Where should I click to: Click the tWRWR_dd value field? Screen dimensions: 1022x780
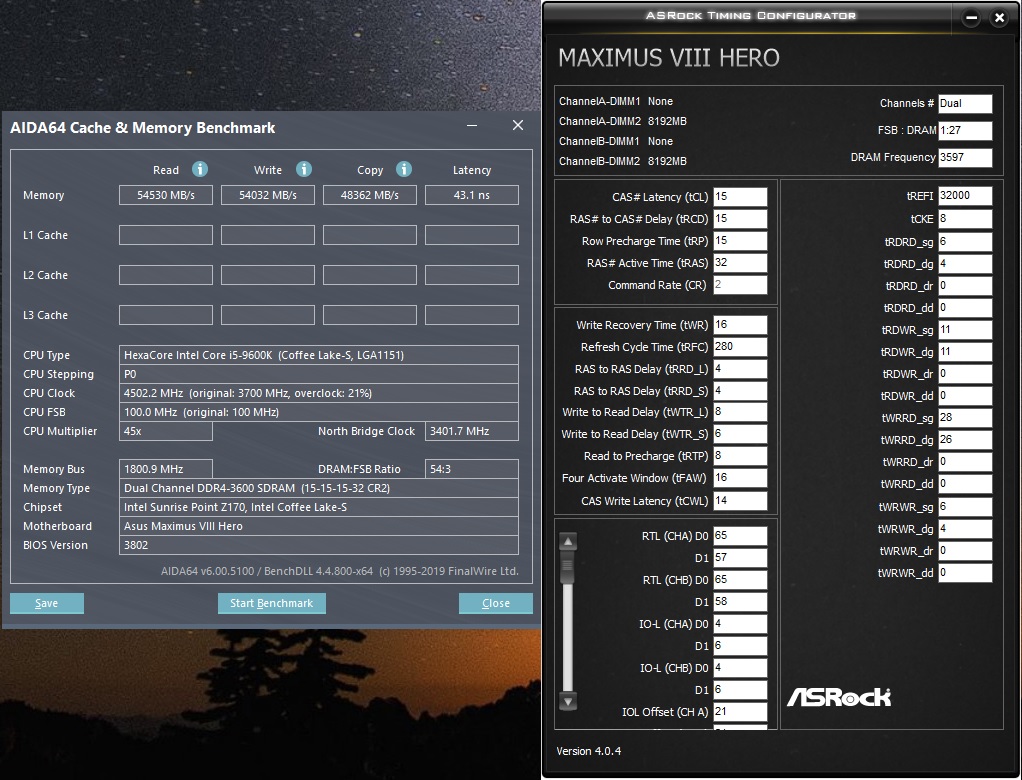(965, 573)
